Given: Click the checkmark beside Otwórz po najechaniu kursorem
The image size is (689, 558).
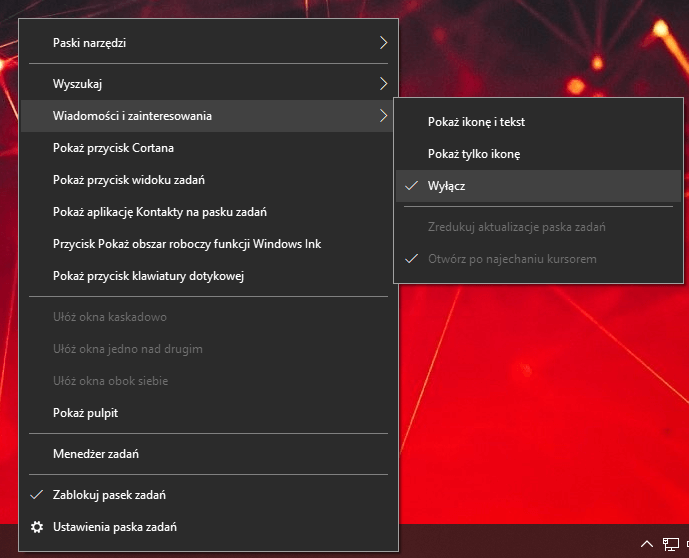Looking at the screenshot, I should (x=411, y=259).
